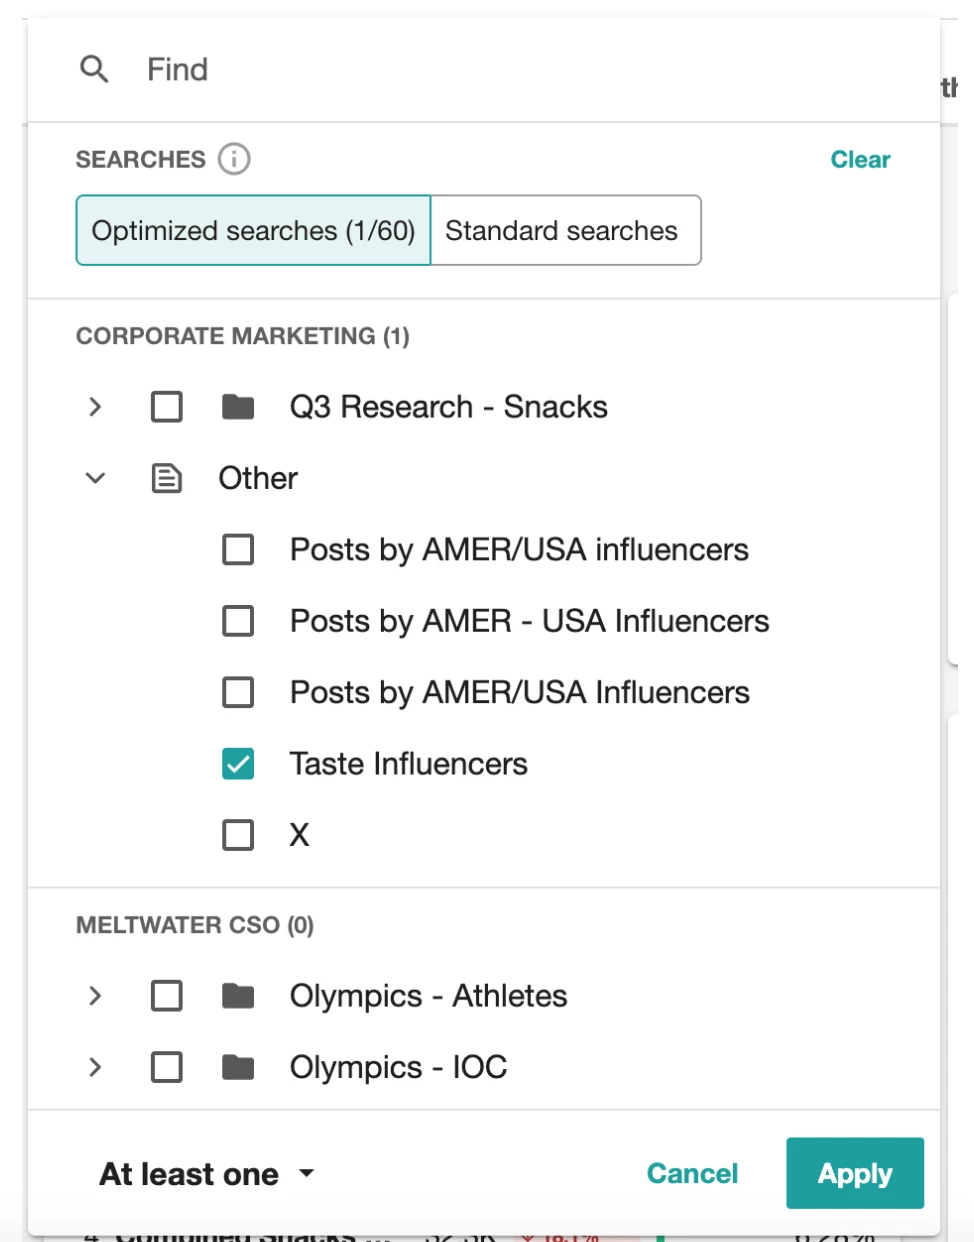
Task: Tick the Posts by AMER - USA Influencers checkbox
Action: click(x=238, y=621)
